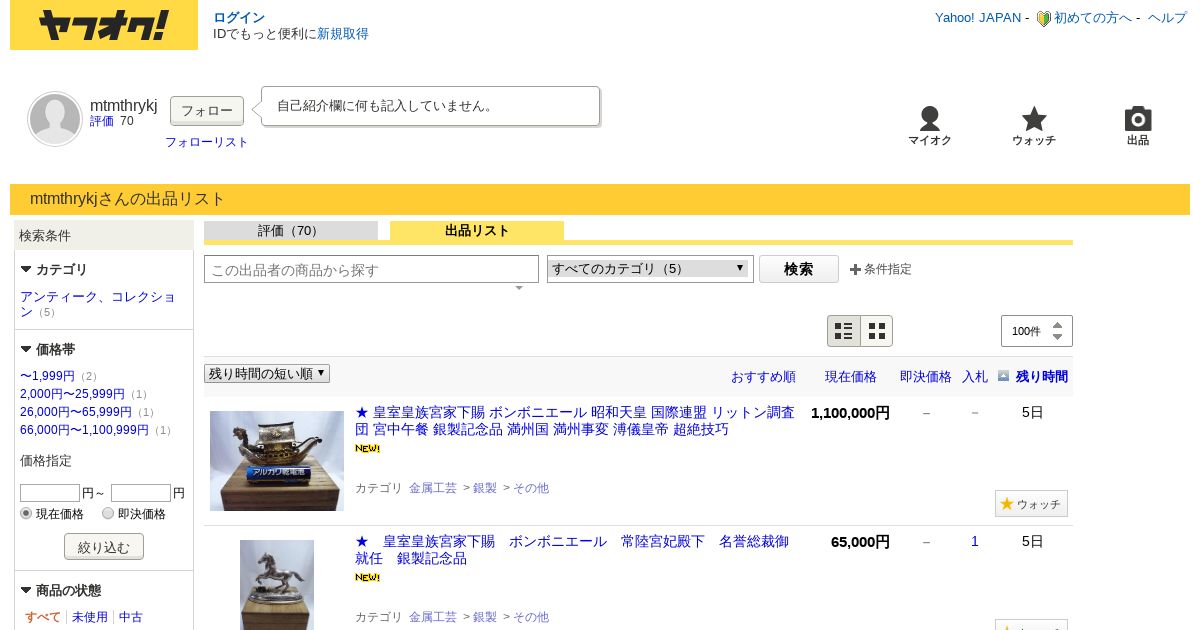The width and height of the screenshot is (1200, 630).
Task: Collapse the 価格帯 section
Action: tap(26, 349)
